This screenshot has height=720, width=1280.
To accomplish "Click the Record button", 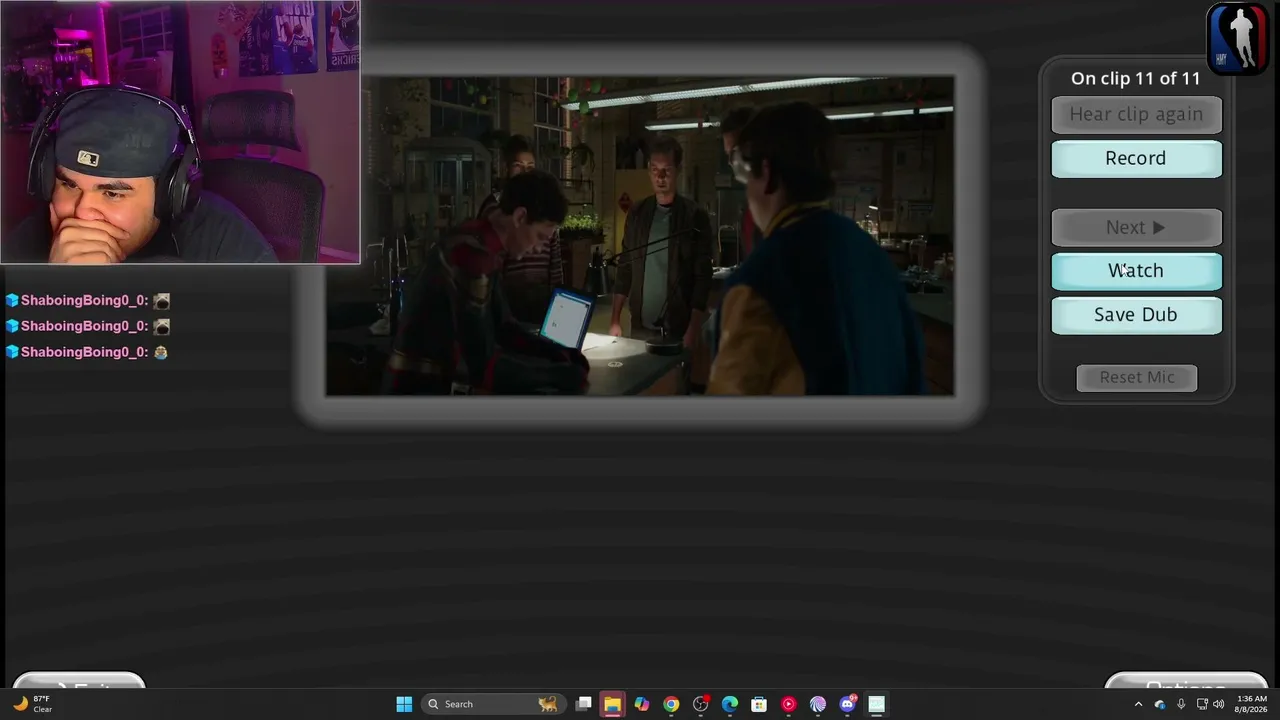I will click(x=1136, y=159).
